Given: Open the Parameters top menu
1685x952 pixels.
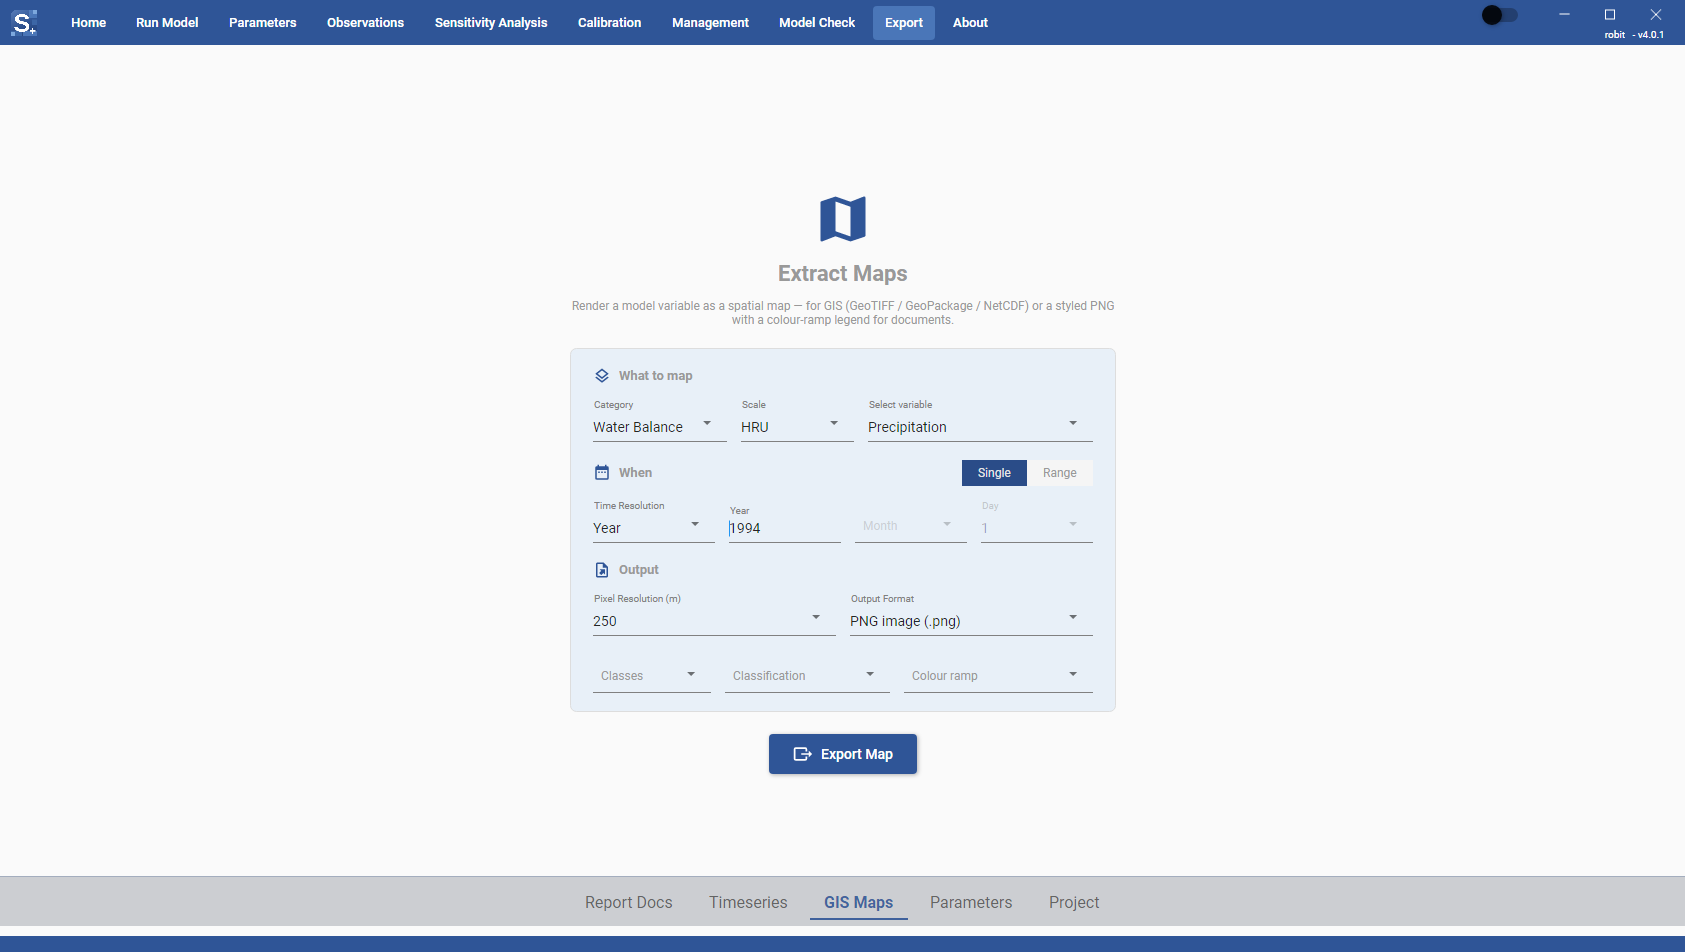Looking at the screenshot, I should coord(263,22).
